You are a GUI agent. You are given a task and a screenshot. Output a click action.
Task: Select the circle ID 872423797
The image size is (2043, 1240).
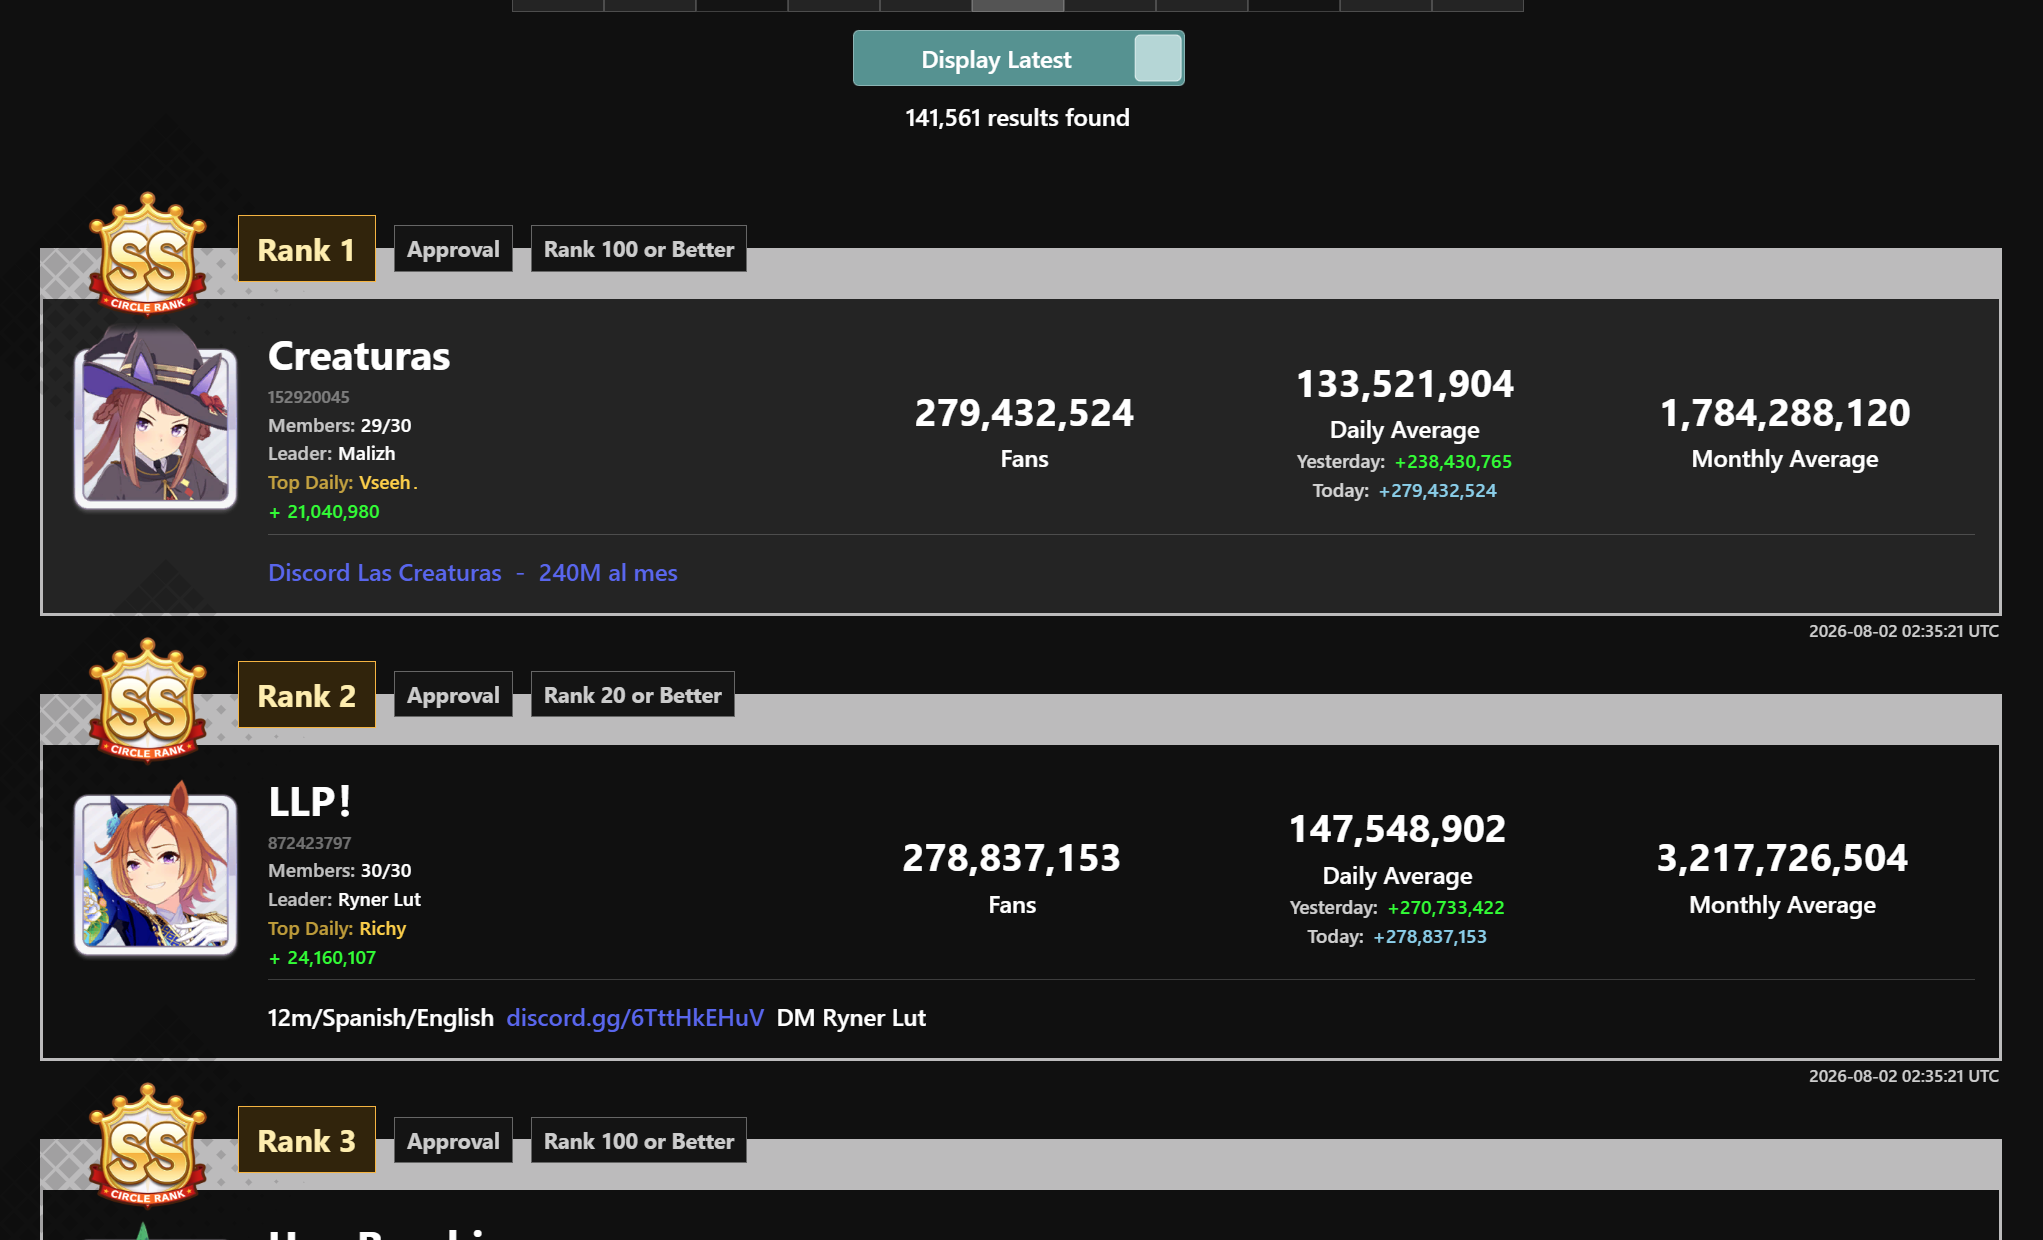(x=309, y=843)
